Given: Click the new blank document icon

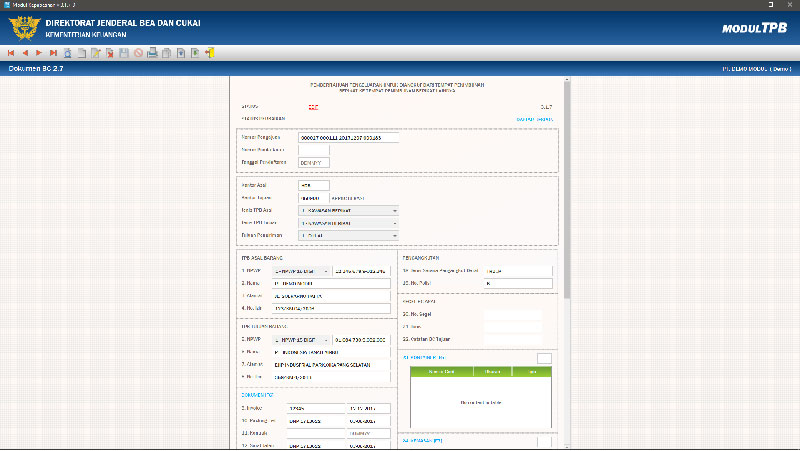Looking at the screenshot, I should (81, 53).
